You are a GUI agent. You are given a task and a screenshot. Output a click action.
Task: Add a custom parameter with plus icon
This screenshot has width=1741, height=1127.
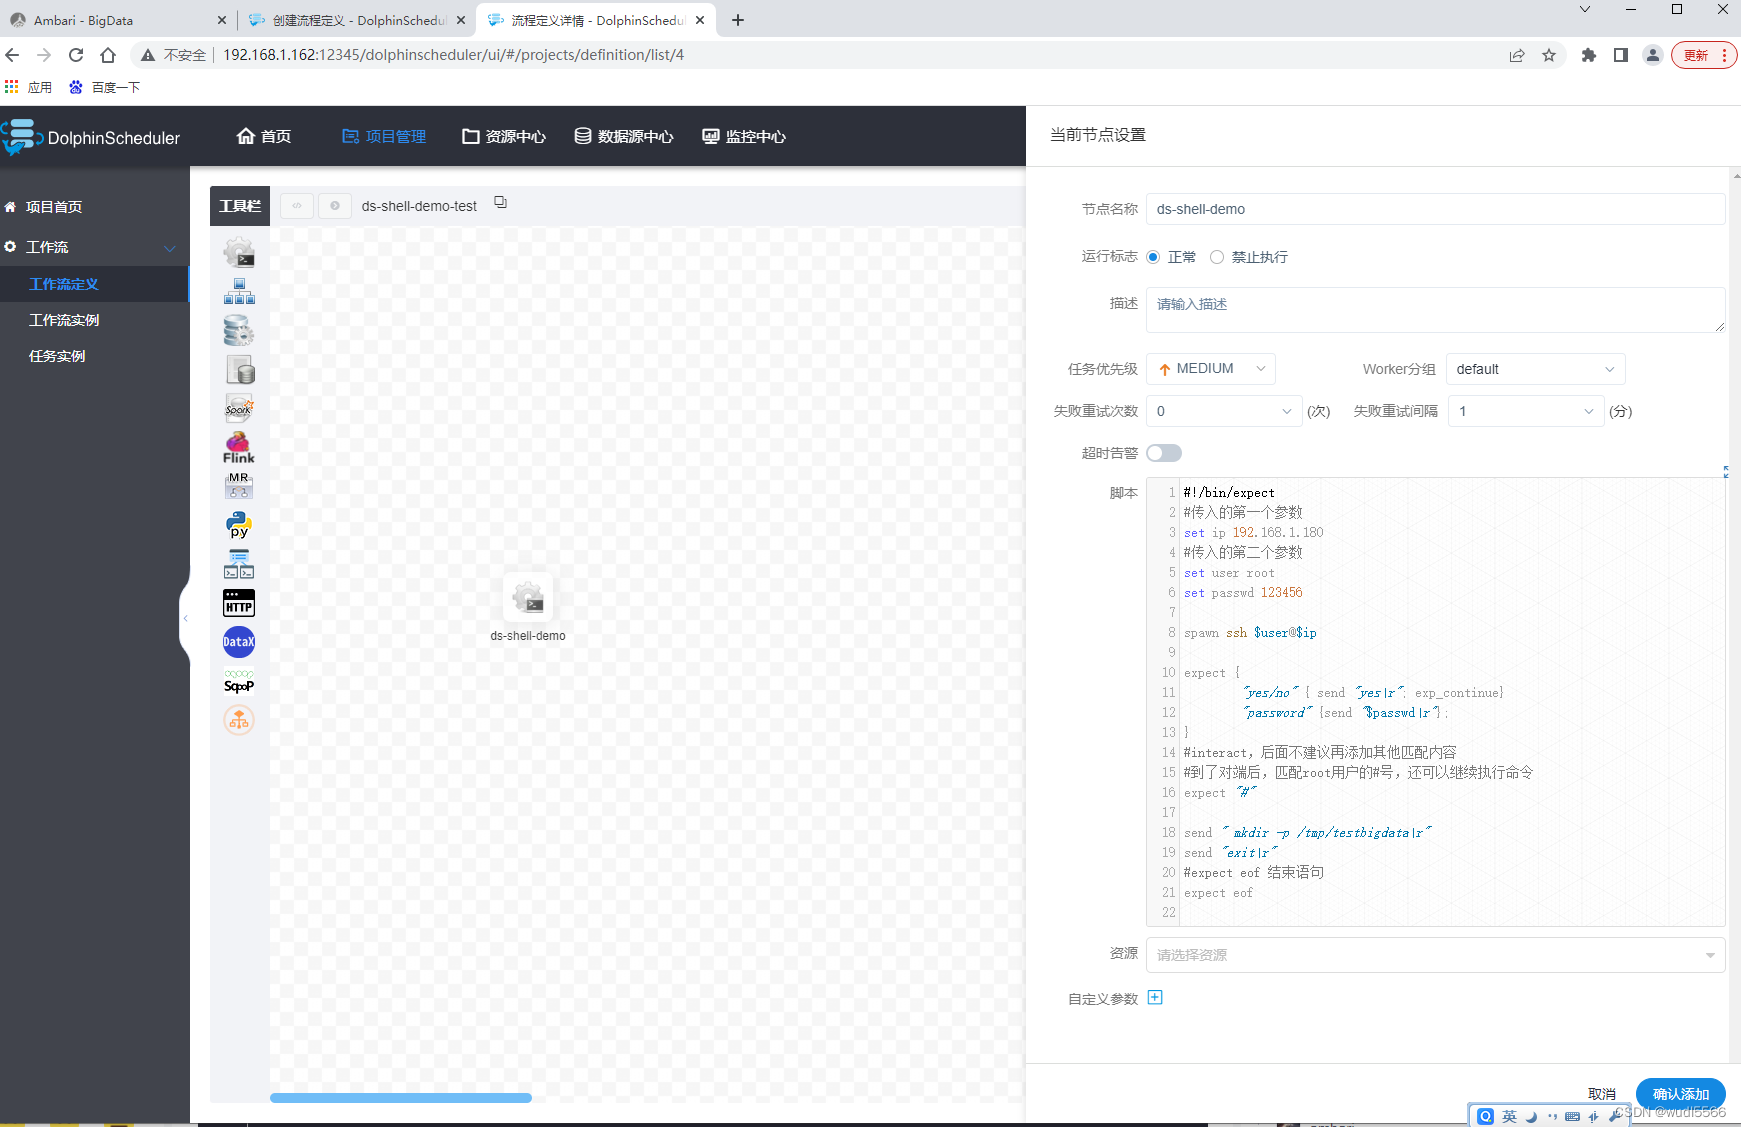(x=1155, y=997)
